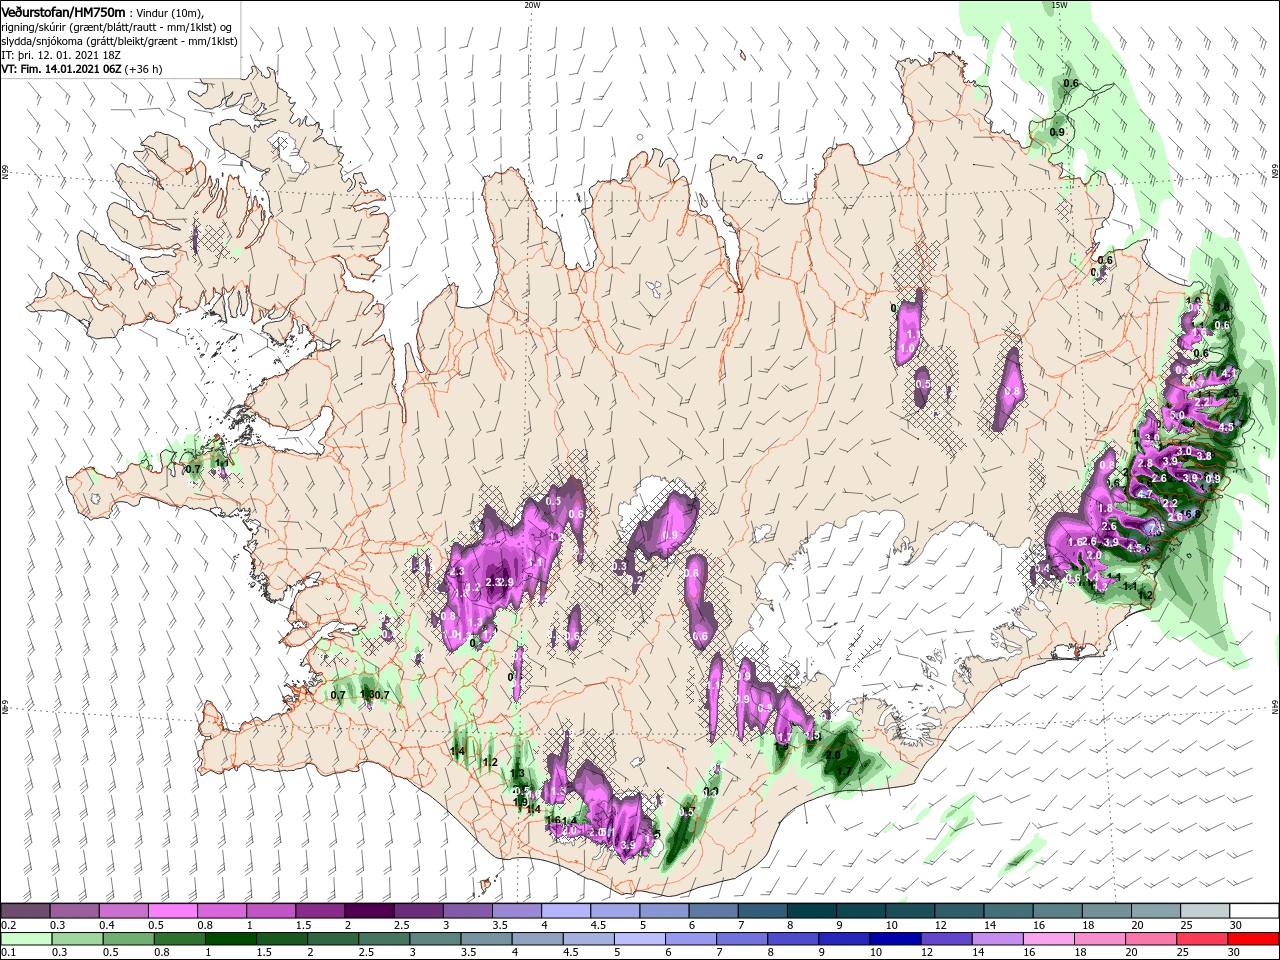Click the 20W longitude label
Viewport: 1280px width, 960px height.
pyautogui.click(x=532, y=5)
